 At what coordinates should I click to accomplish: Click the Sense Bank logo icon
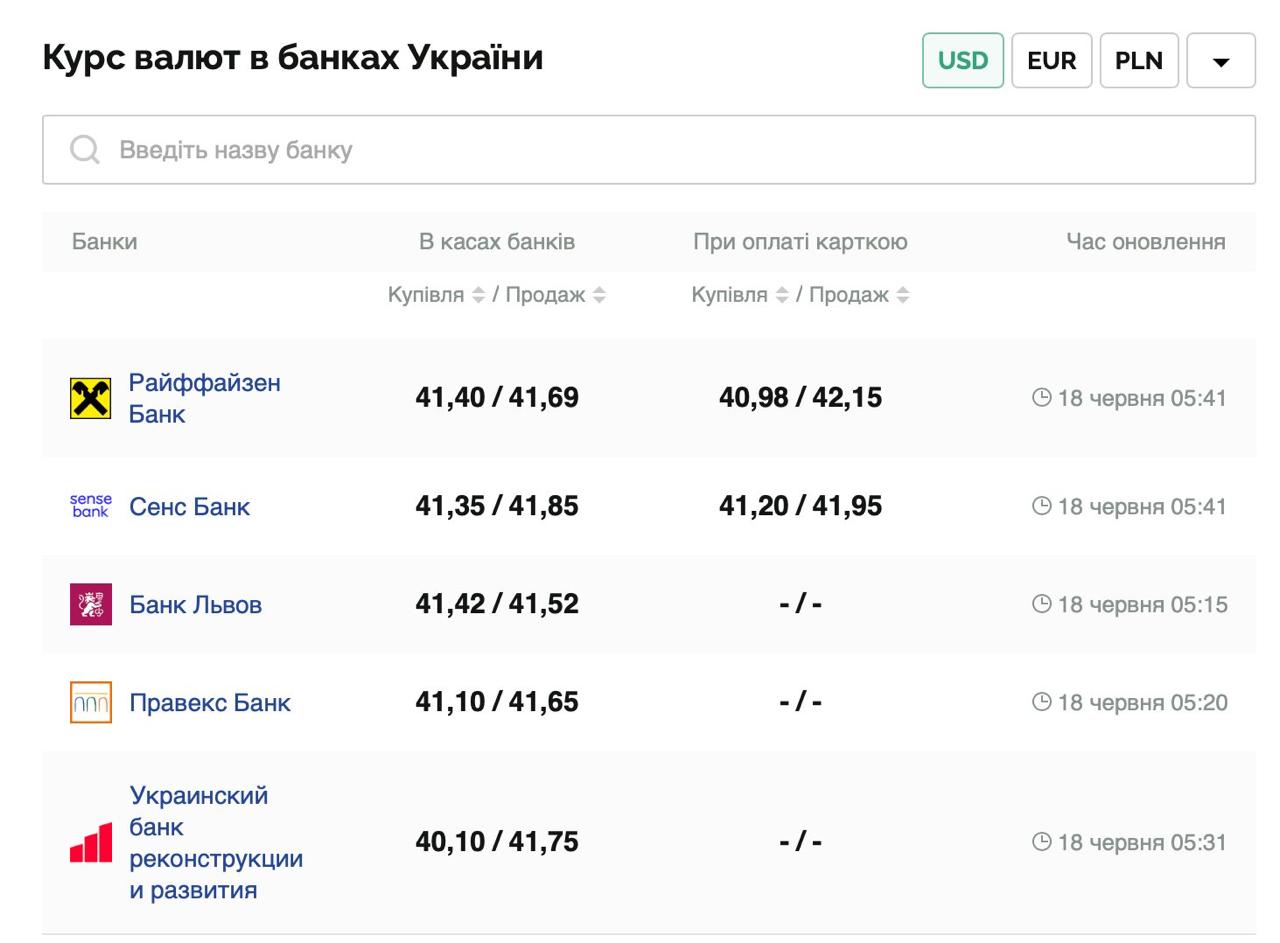[x=90, y=506]
